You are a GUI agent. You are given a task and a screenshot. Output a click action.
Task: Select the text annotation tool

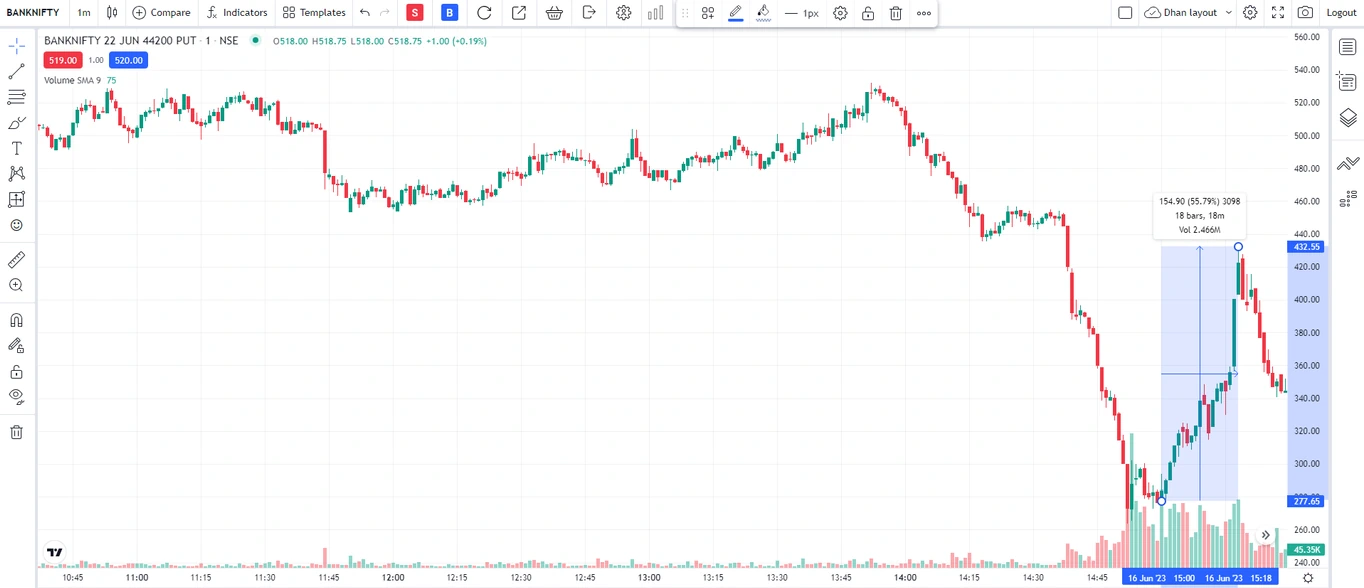[x=16, y=148]
